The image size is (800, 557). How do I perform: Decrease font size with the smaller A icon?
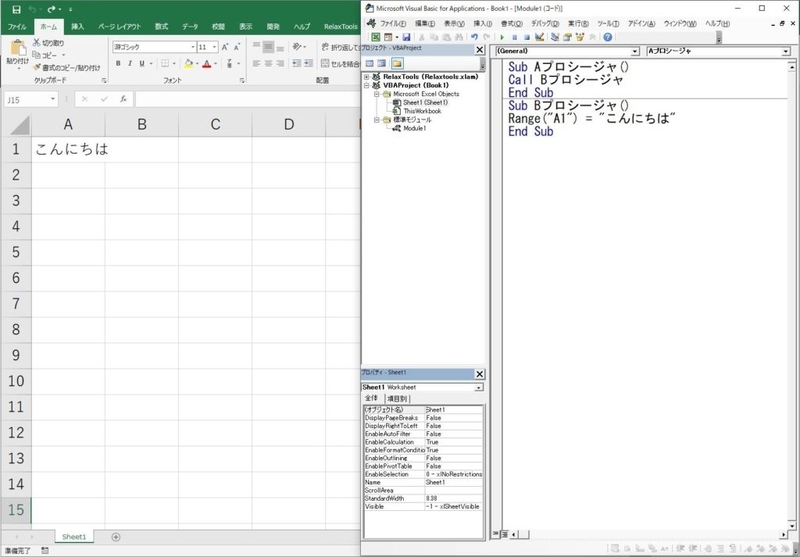(237, 47)
